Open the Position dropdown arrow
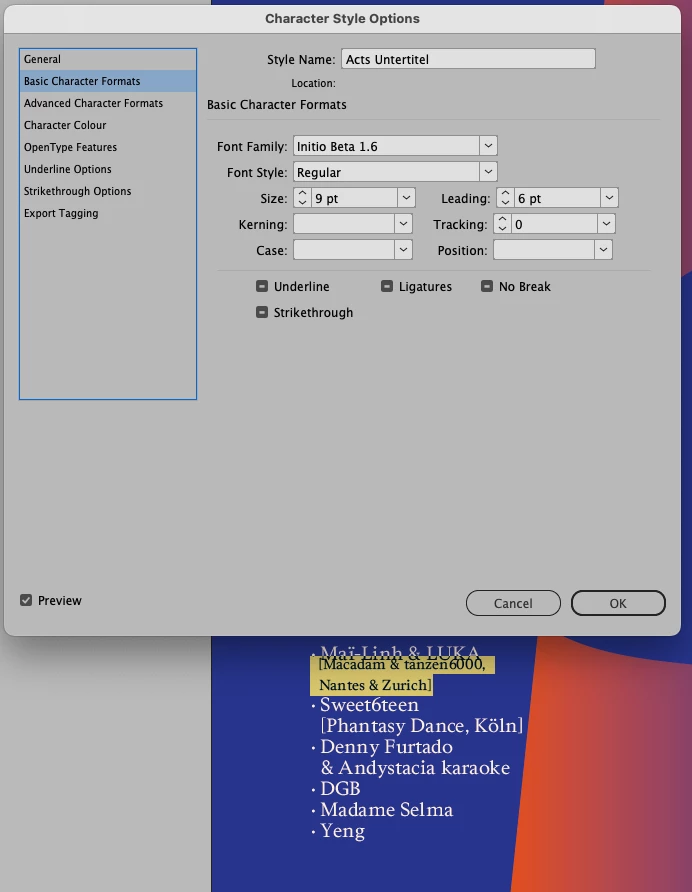692x892 pixels. click(603, 250)
